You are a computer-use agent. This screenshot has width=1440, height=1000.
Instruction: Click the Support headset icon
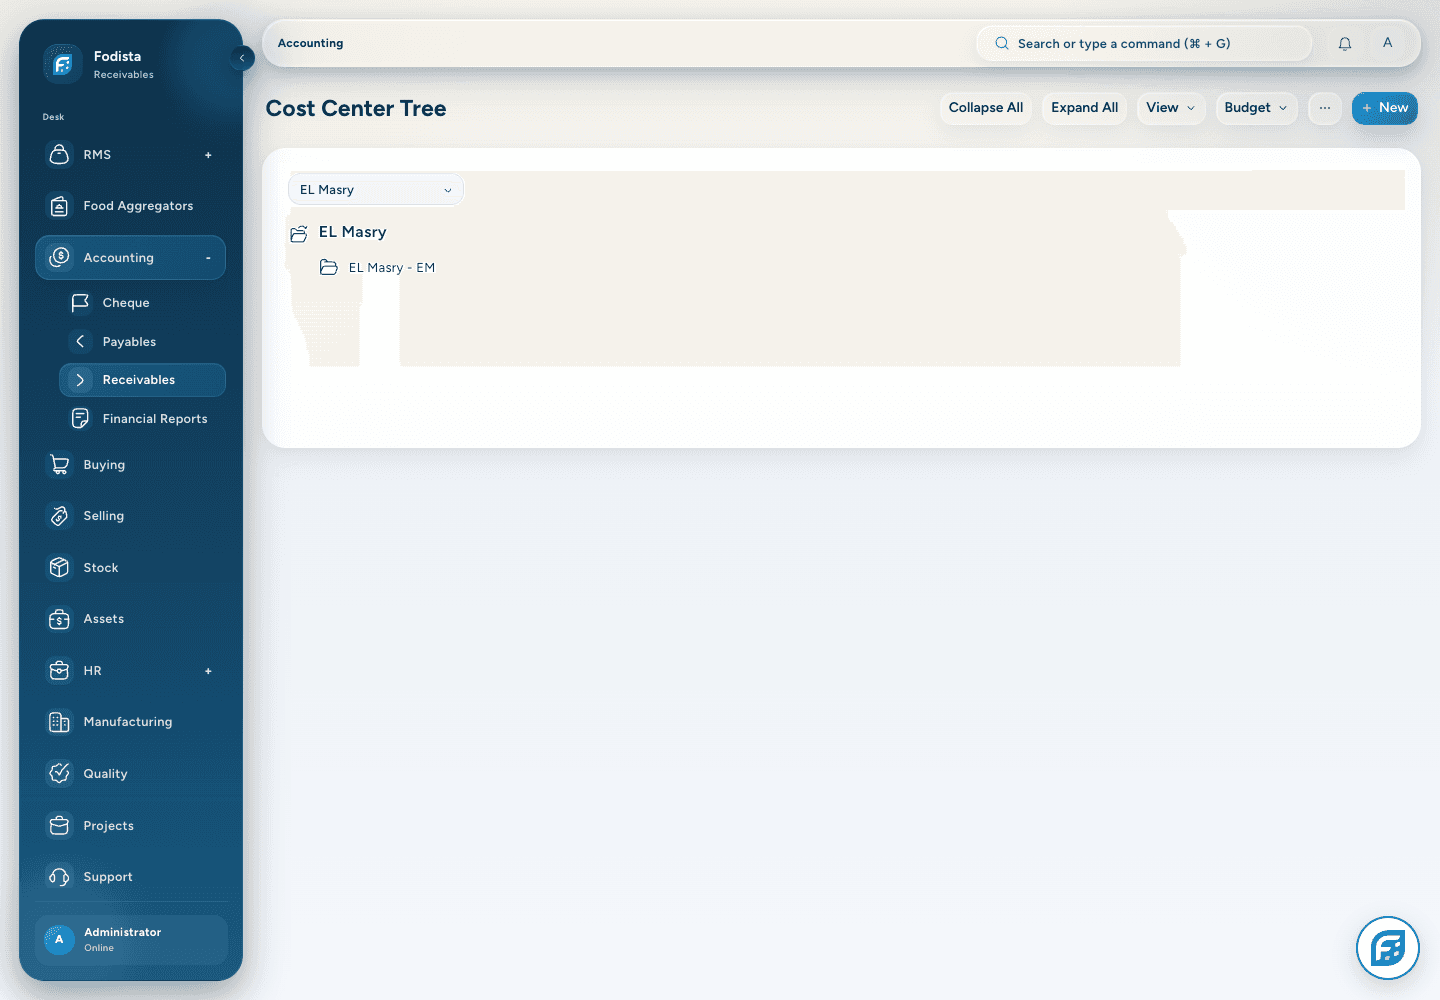(x=60, y=877)
